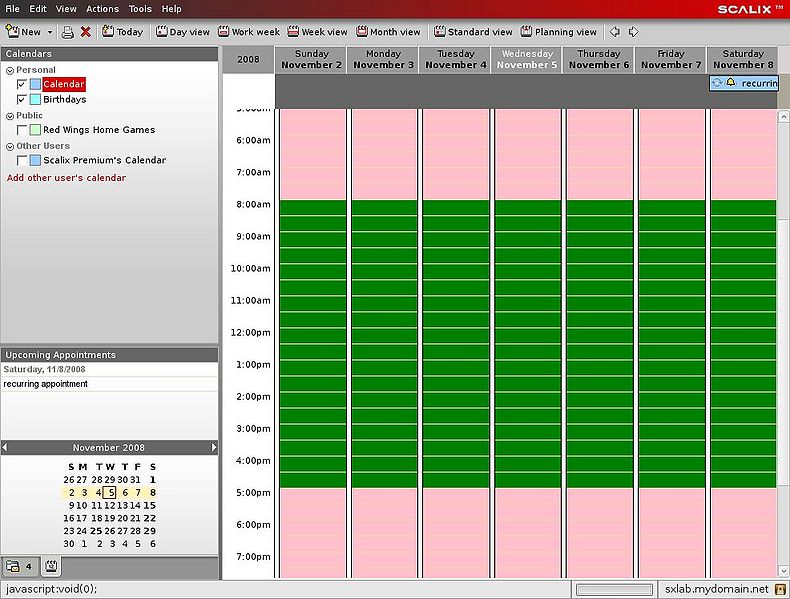Enable the Red Wings Home Games checkbox
Screen dimensions: 790x599
[22, 130]
